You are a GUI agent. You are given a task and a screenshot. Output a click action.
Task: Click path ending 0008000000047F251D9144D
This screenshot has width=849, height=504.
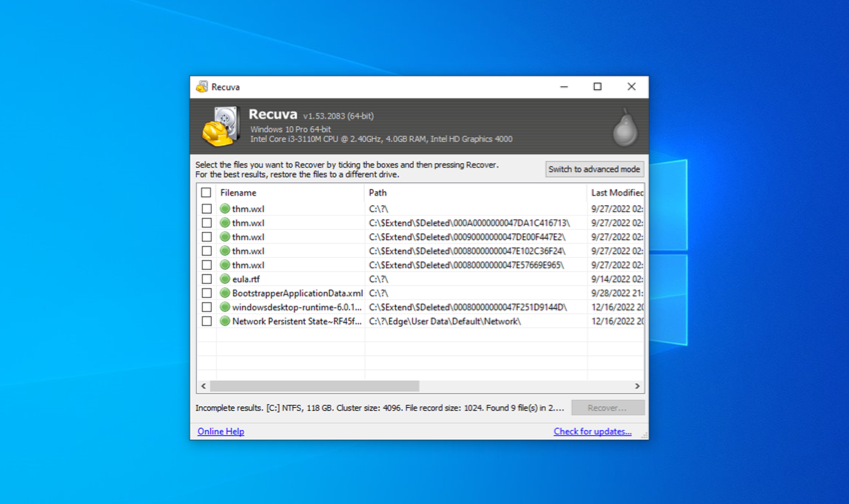click(468, 307)
